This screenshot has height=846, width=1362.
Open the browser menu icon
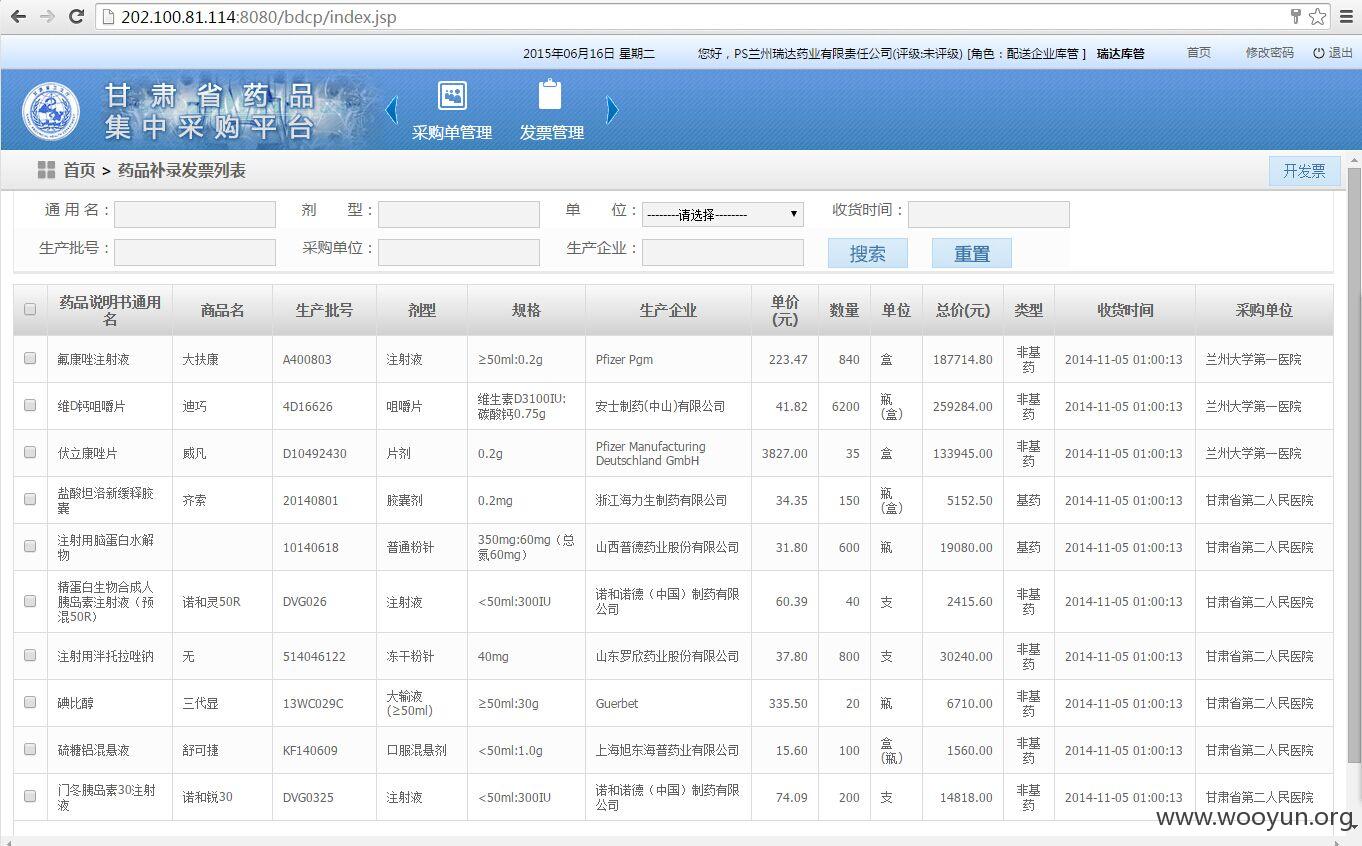(x=1345, y=16)
